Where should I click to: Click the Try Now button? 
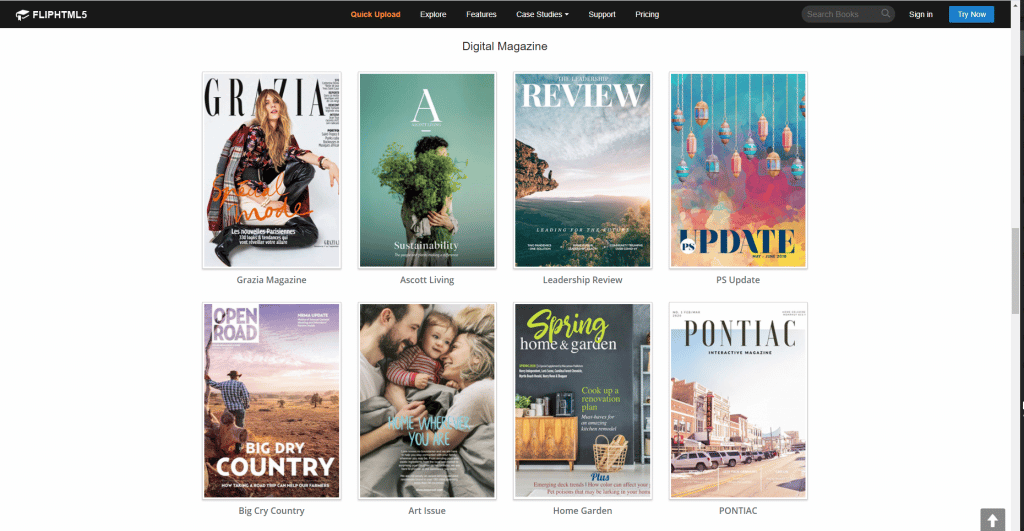coord(971,14)
